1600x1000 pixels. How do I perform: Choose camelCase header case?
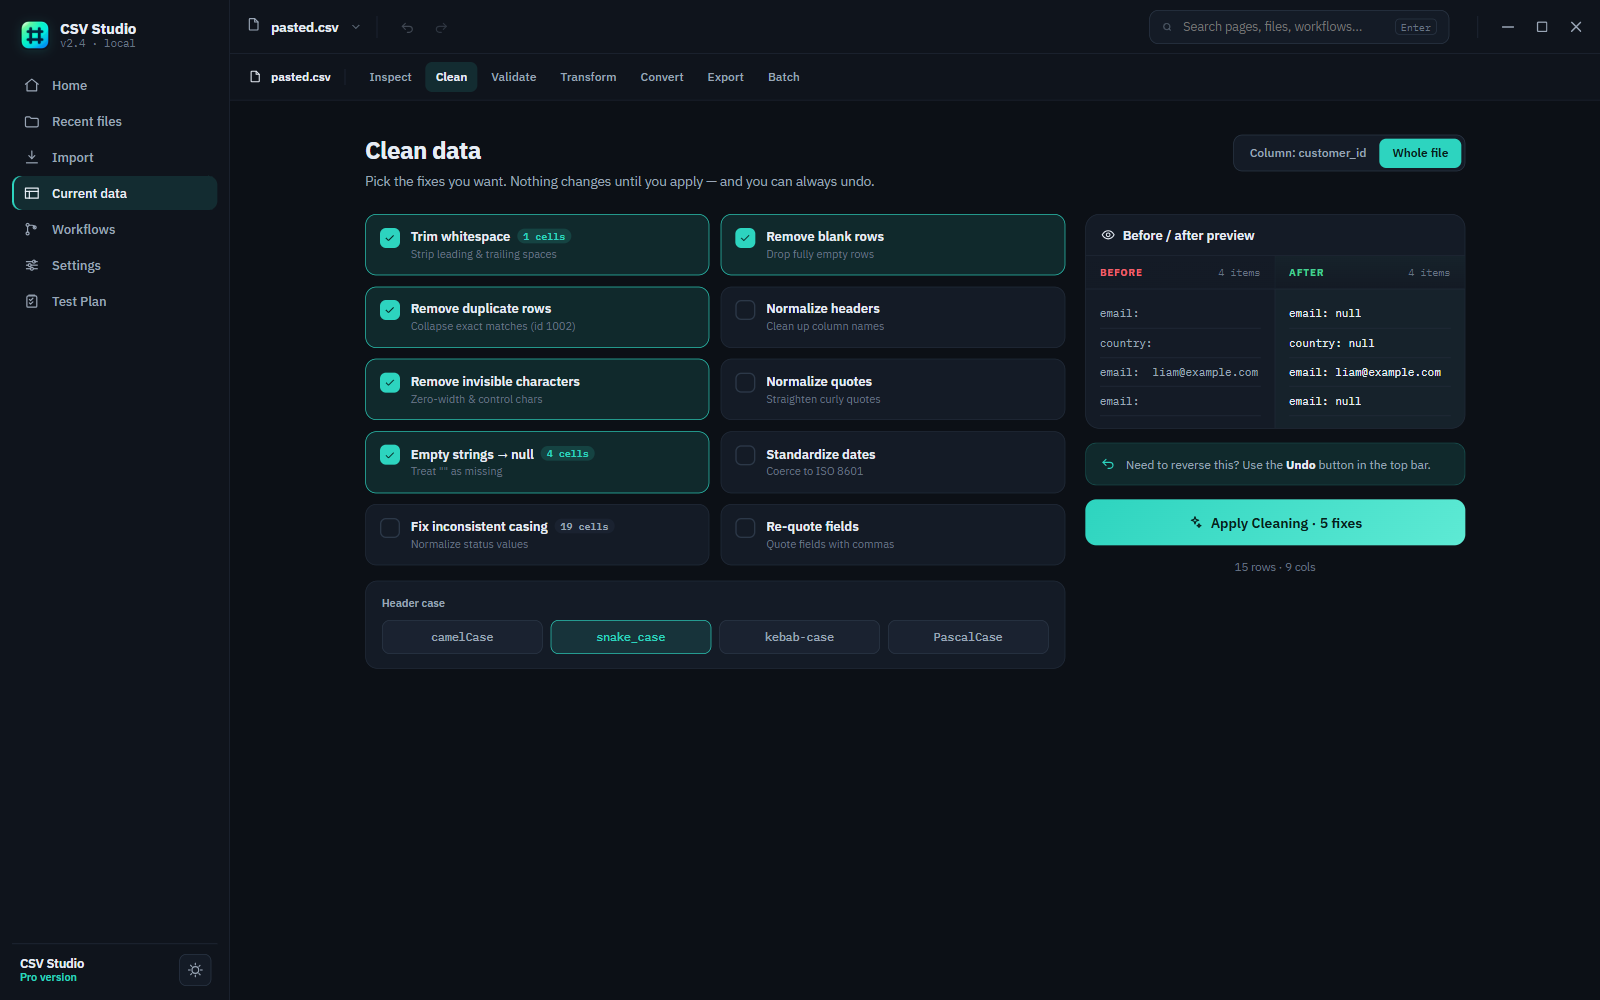(462, 637)
